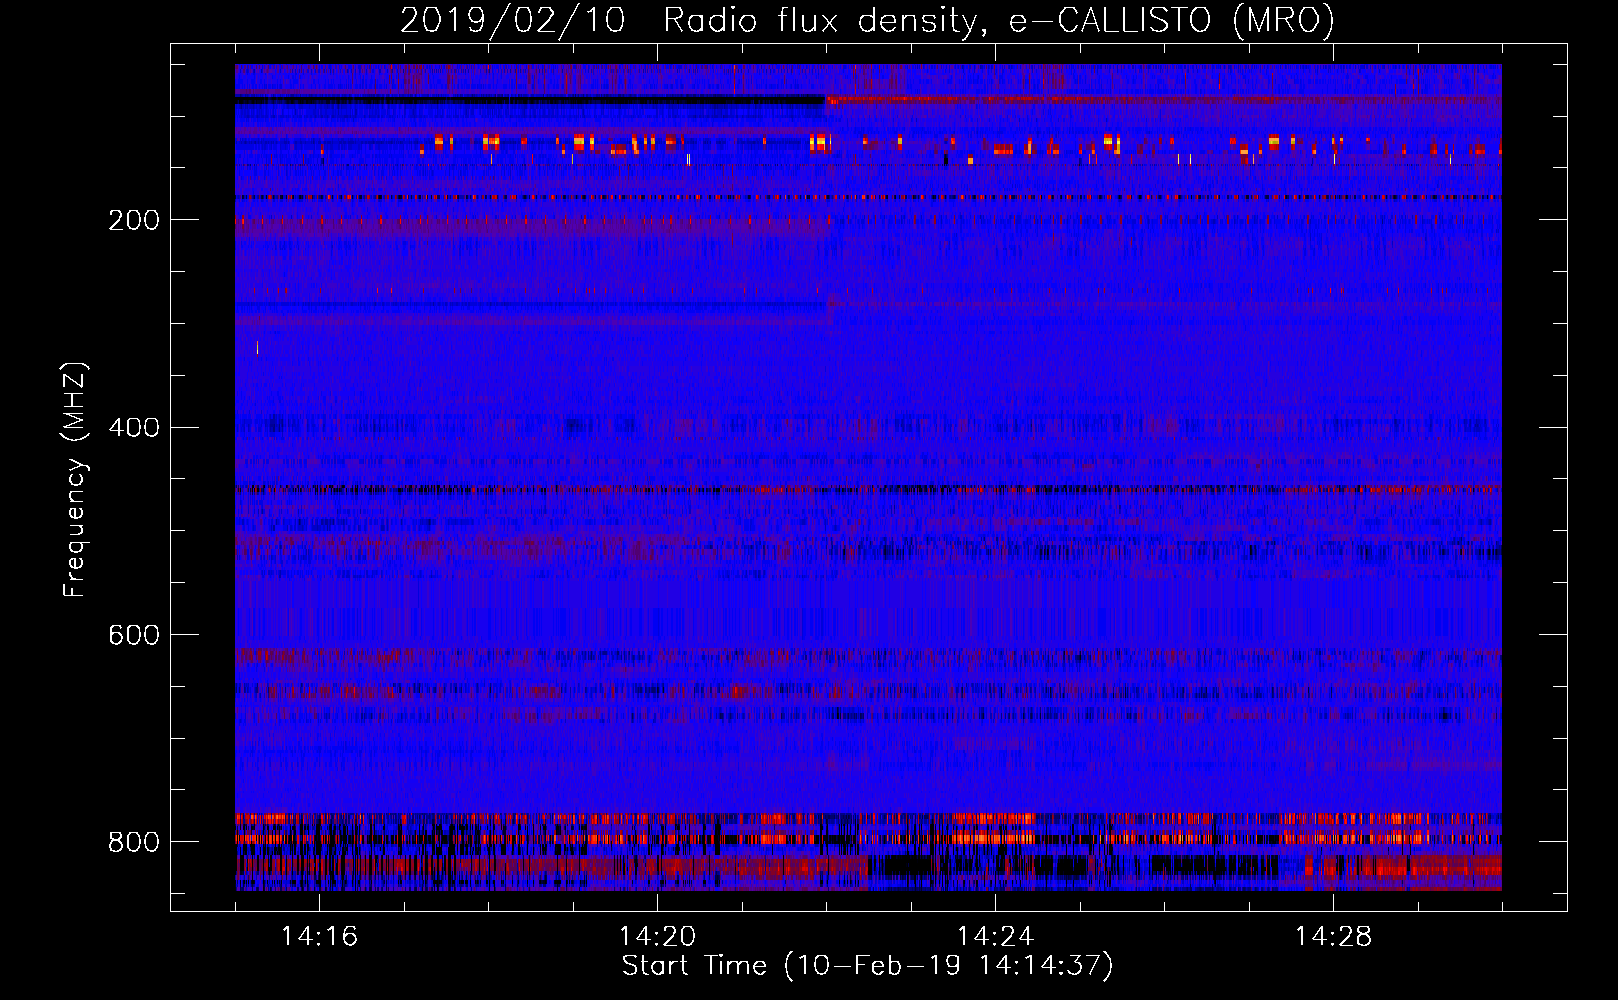The image size is (1618, 1000).
Task: Click the plot title "Radio flux density, e-CALLISTO (MRO)"
Action: click(x=999, y=20)
